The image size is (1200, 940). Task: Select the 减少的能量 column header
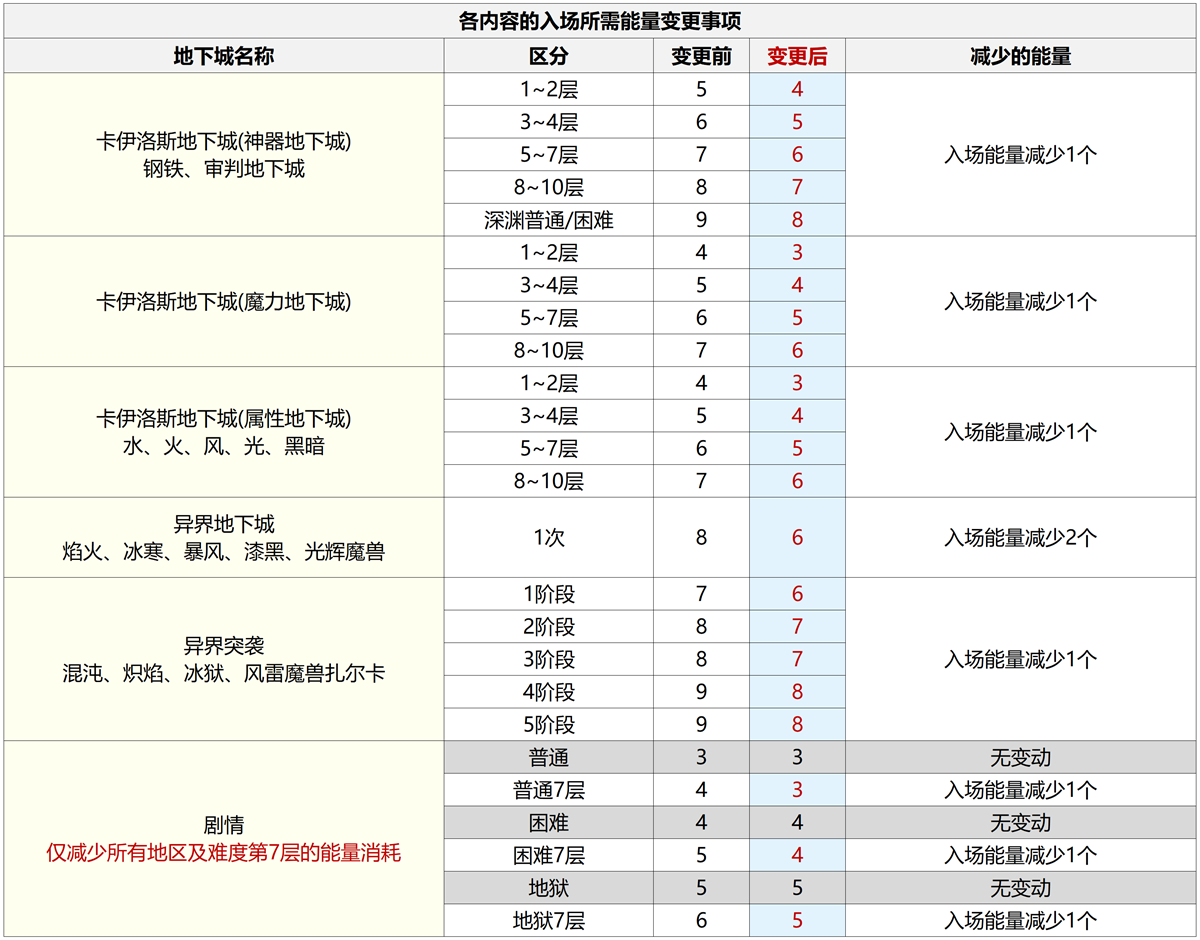(x=1020, y=56)
